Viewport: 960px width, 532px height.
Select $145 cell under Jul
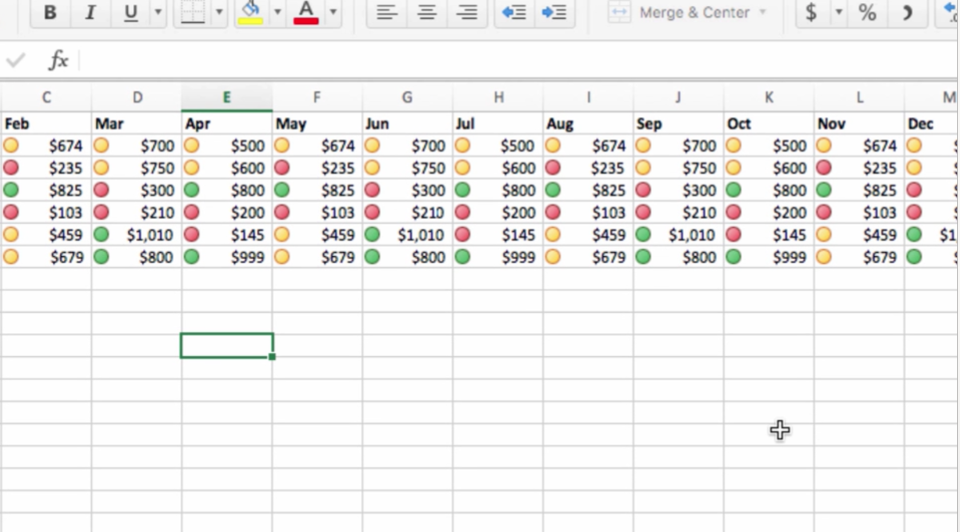pos(498,235)
